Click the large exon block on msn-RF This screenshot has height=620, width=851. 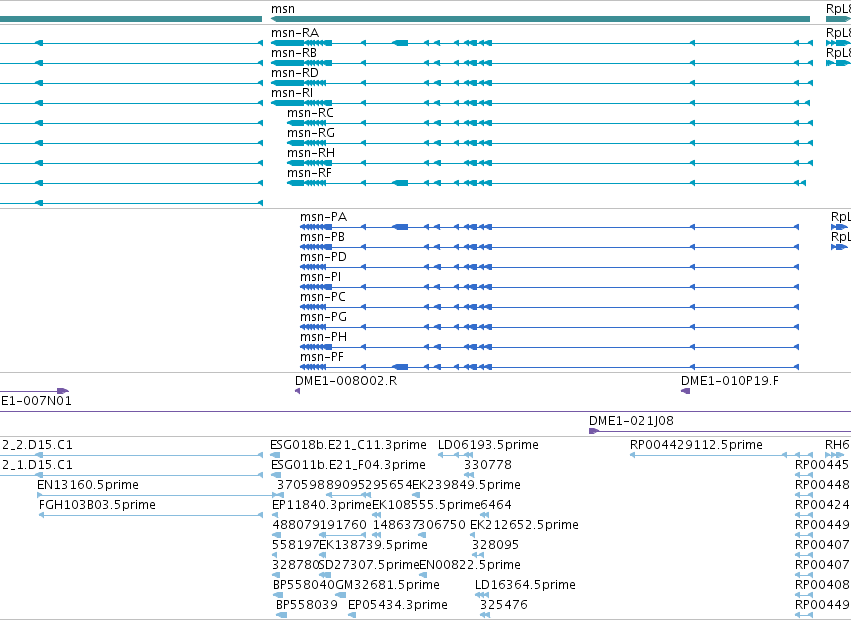(401, 183)
